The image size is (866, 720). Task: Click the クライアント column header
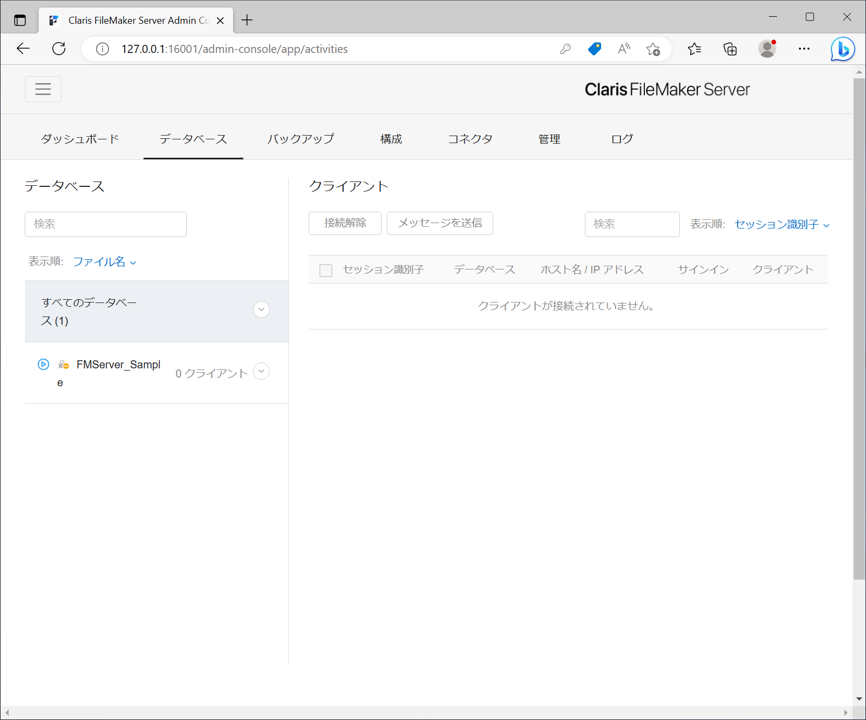[x=783, y=269]
